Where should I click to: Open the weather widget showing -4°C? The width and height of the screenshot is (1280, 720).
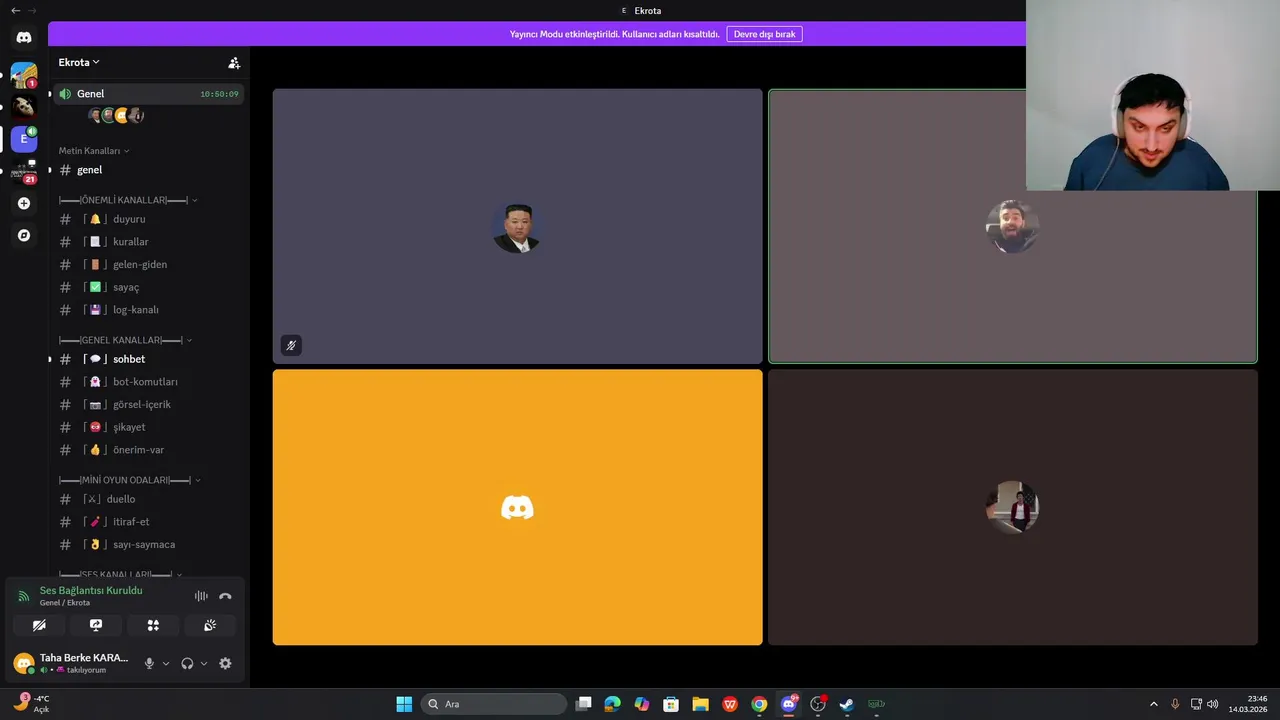tap(32, 704)
